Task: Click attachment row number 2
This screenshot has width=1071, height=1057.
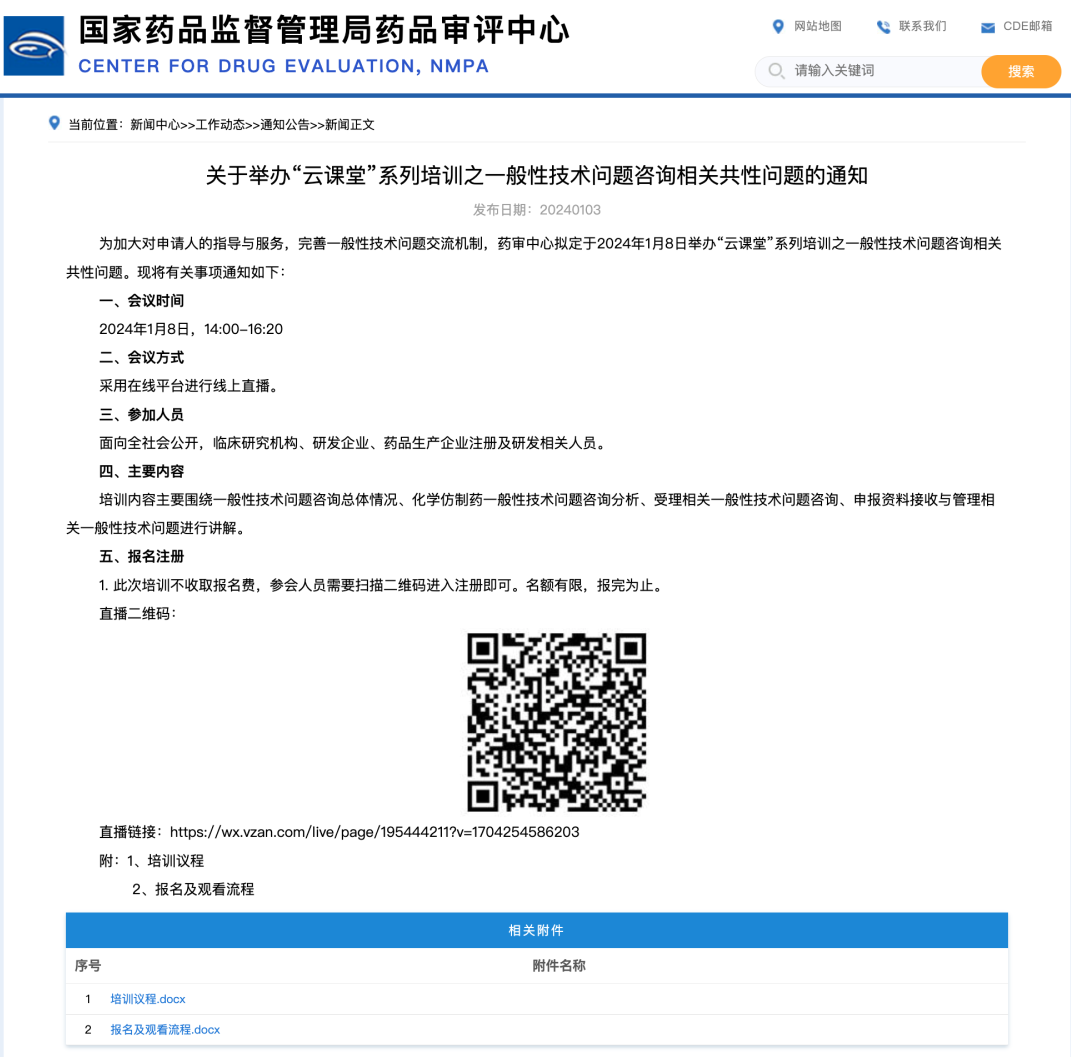Action: (x=87, y=1030)
